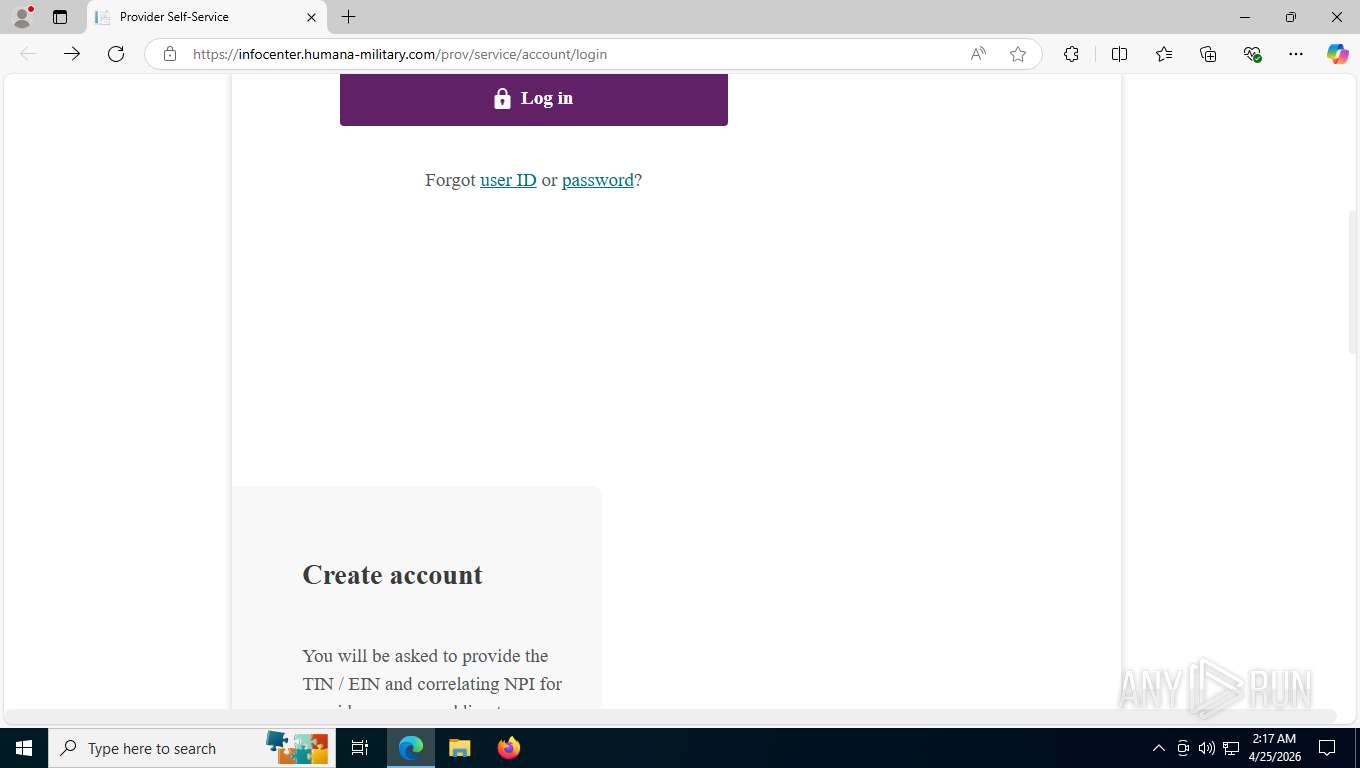1360x768 pixels.
Task: View site information lock icon
Action: [x=170, y=54]
